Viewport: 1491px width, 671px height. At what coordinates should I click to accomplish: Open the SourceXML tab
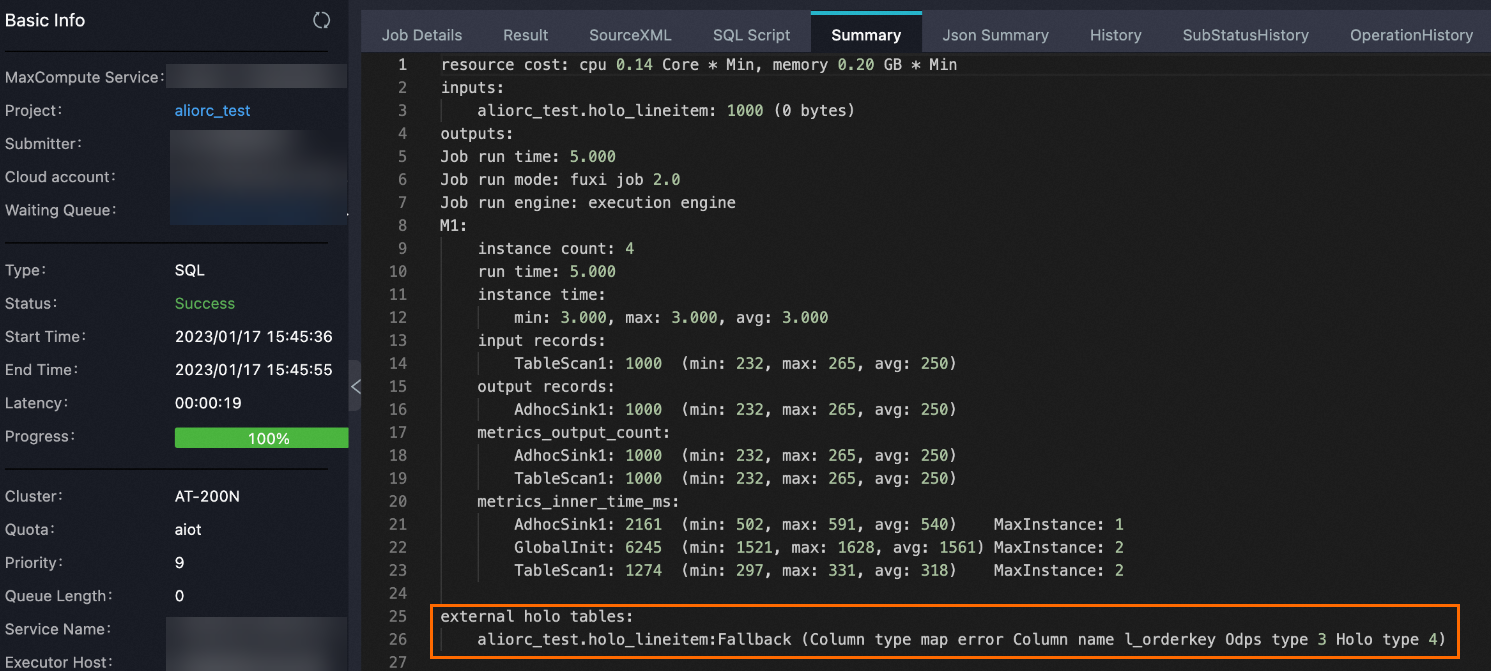pos(630,35)
